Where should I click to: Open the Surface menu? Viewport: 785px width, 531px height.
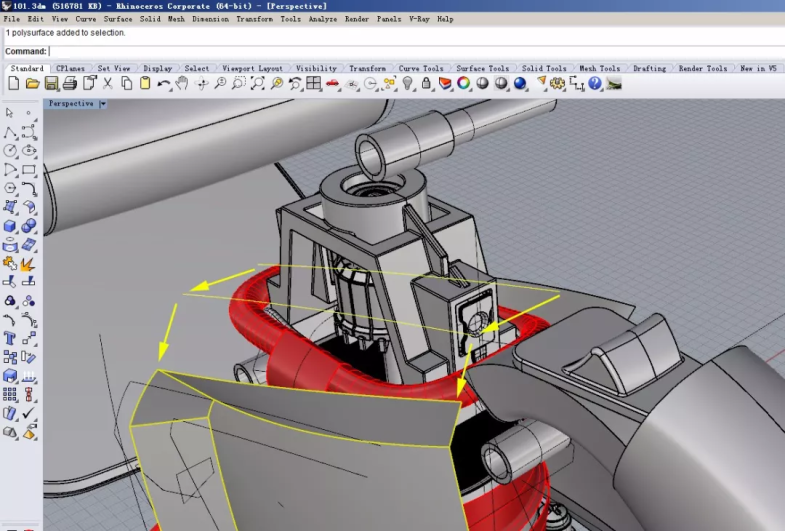(118, 19)
